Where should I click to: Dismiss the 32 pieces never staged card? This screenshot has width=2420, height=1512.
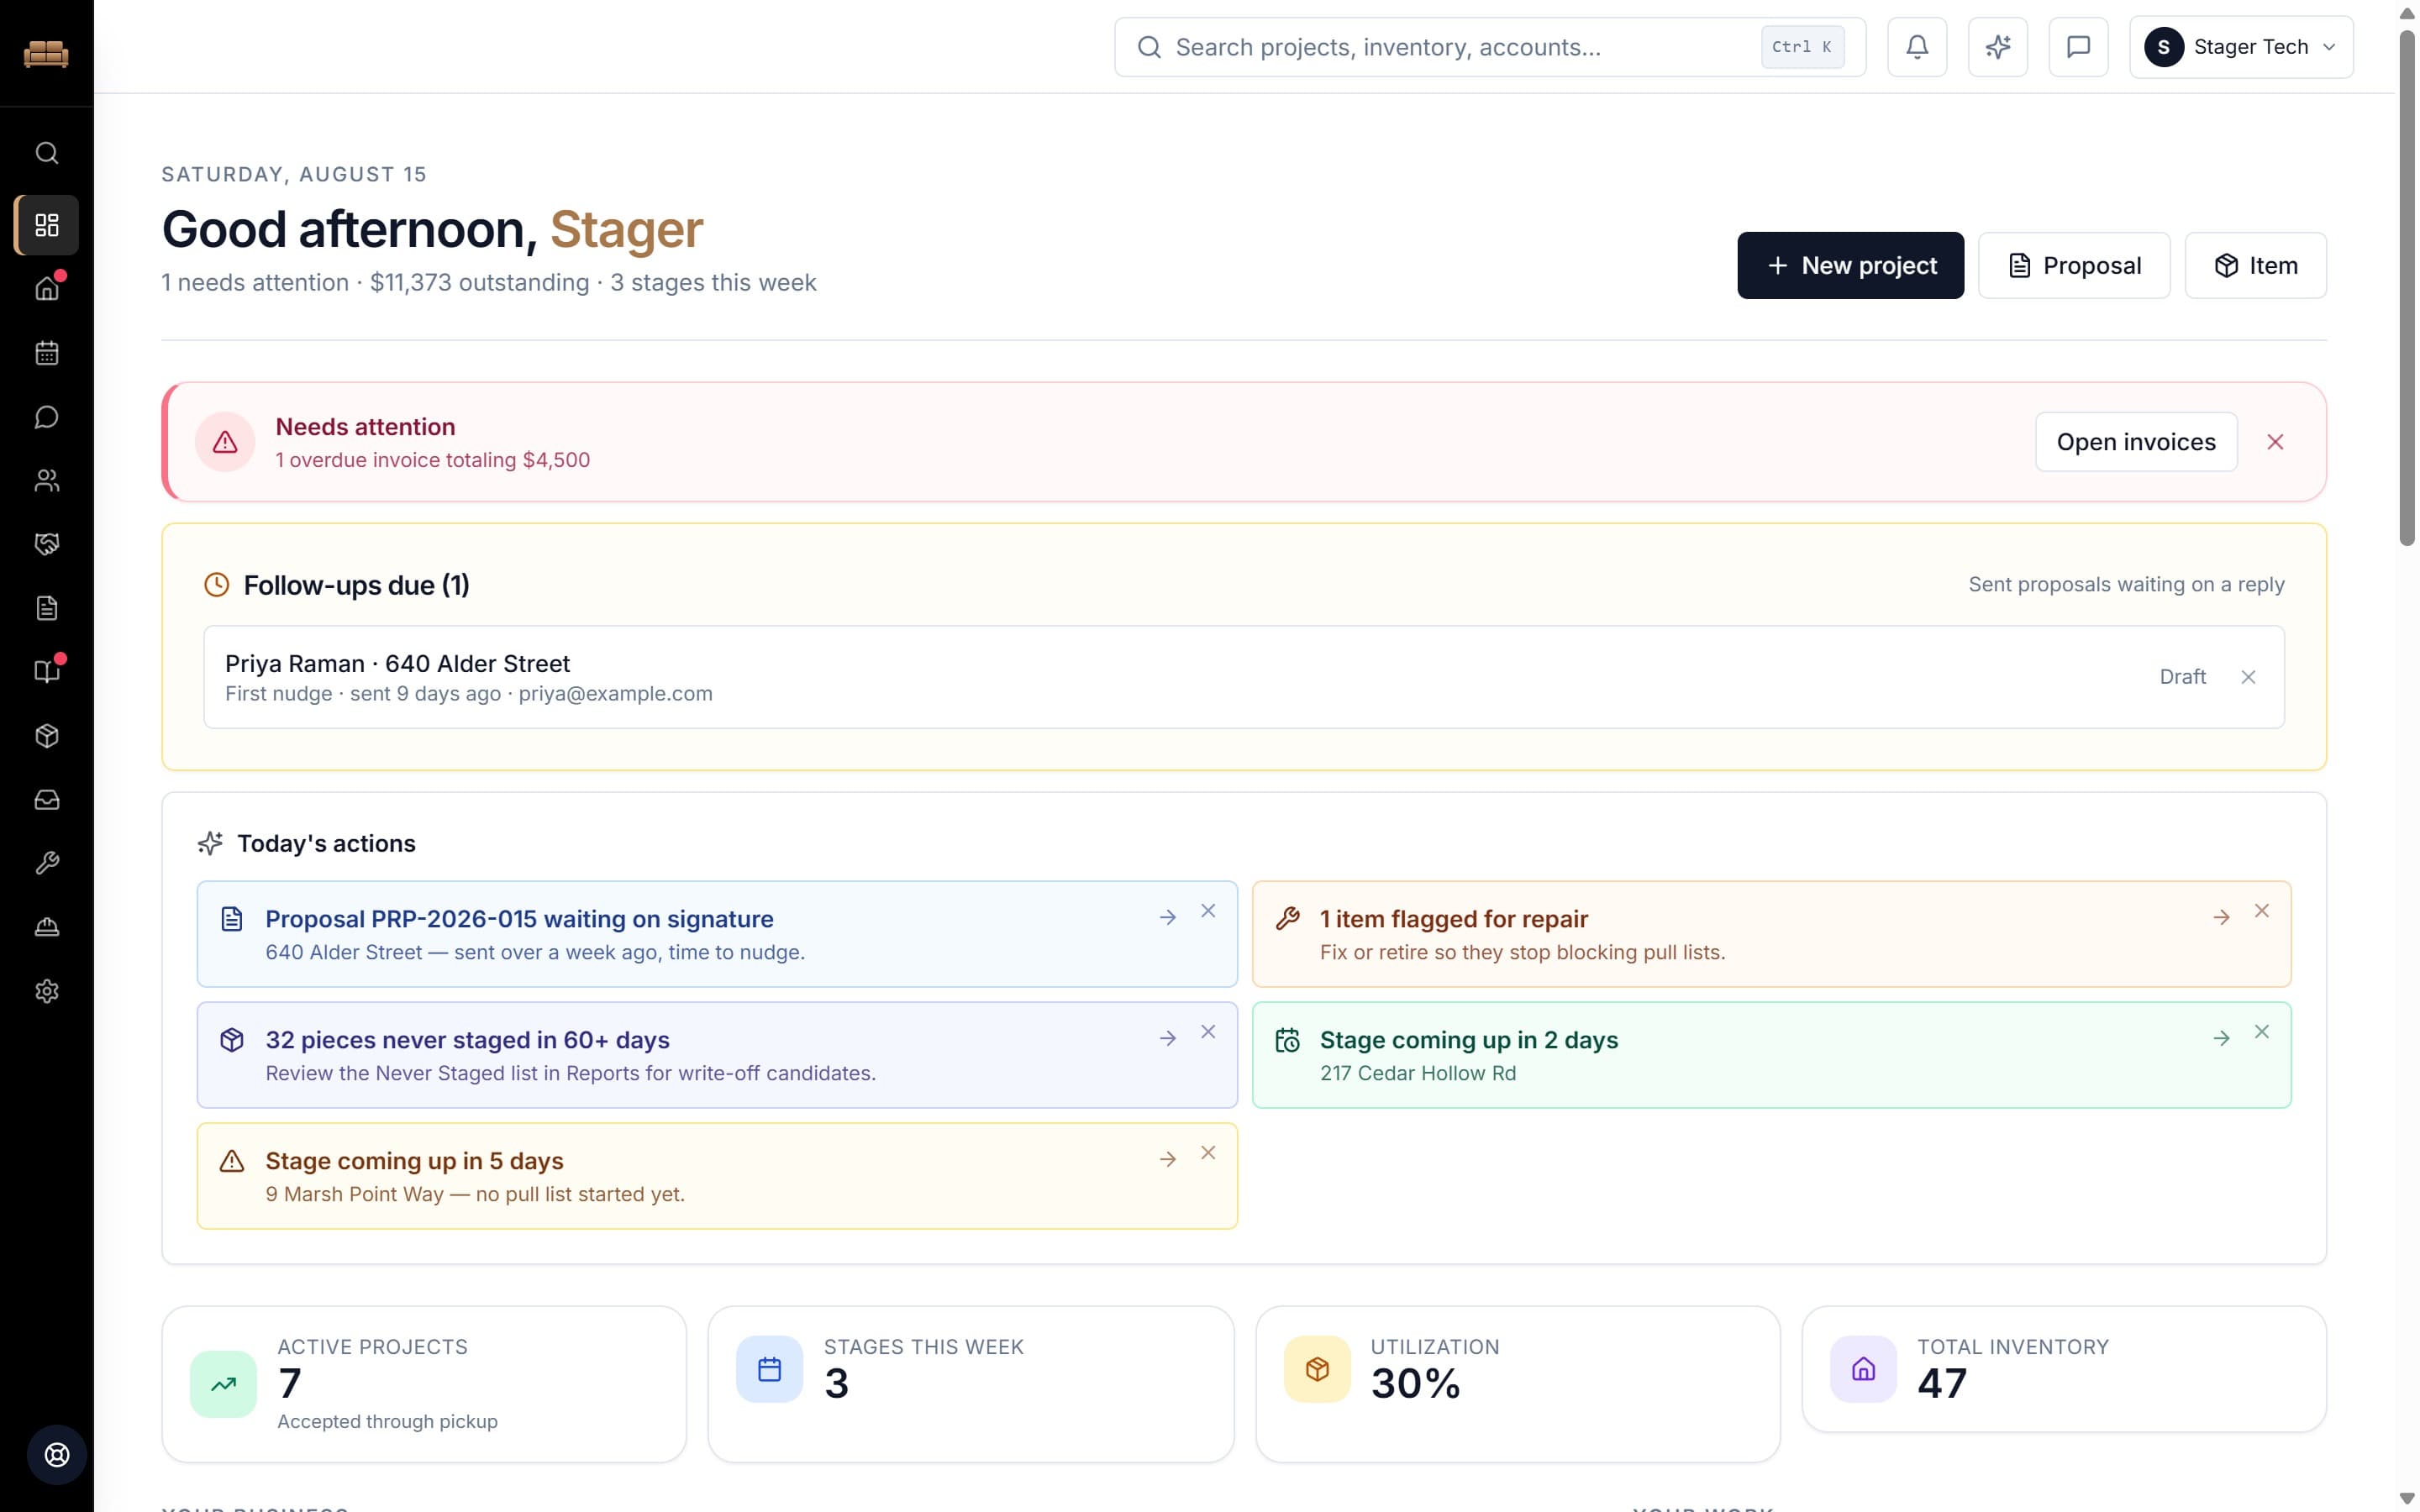(1208, 1032)
